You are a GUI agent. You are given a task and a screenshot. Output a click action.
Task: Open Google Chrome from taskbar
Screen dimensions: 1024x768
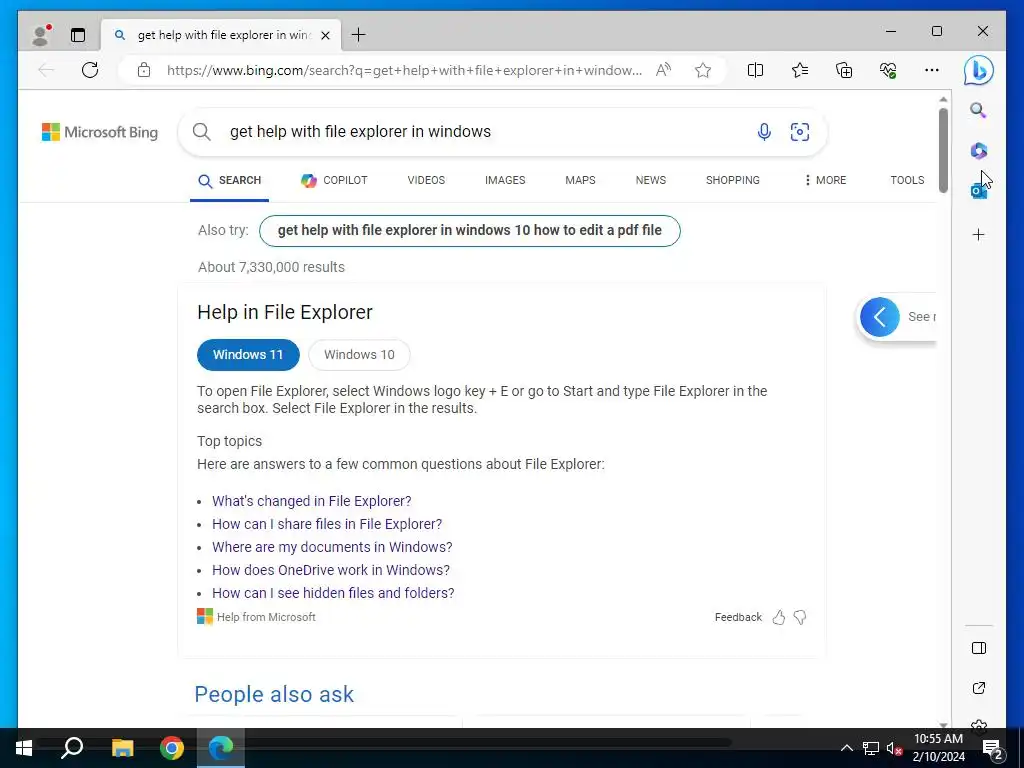pos(172,748)
